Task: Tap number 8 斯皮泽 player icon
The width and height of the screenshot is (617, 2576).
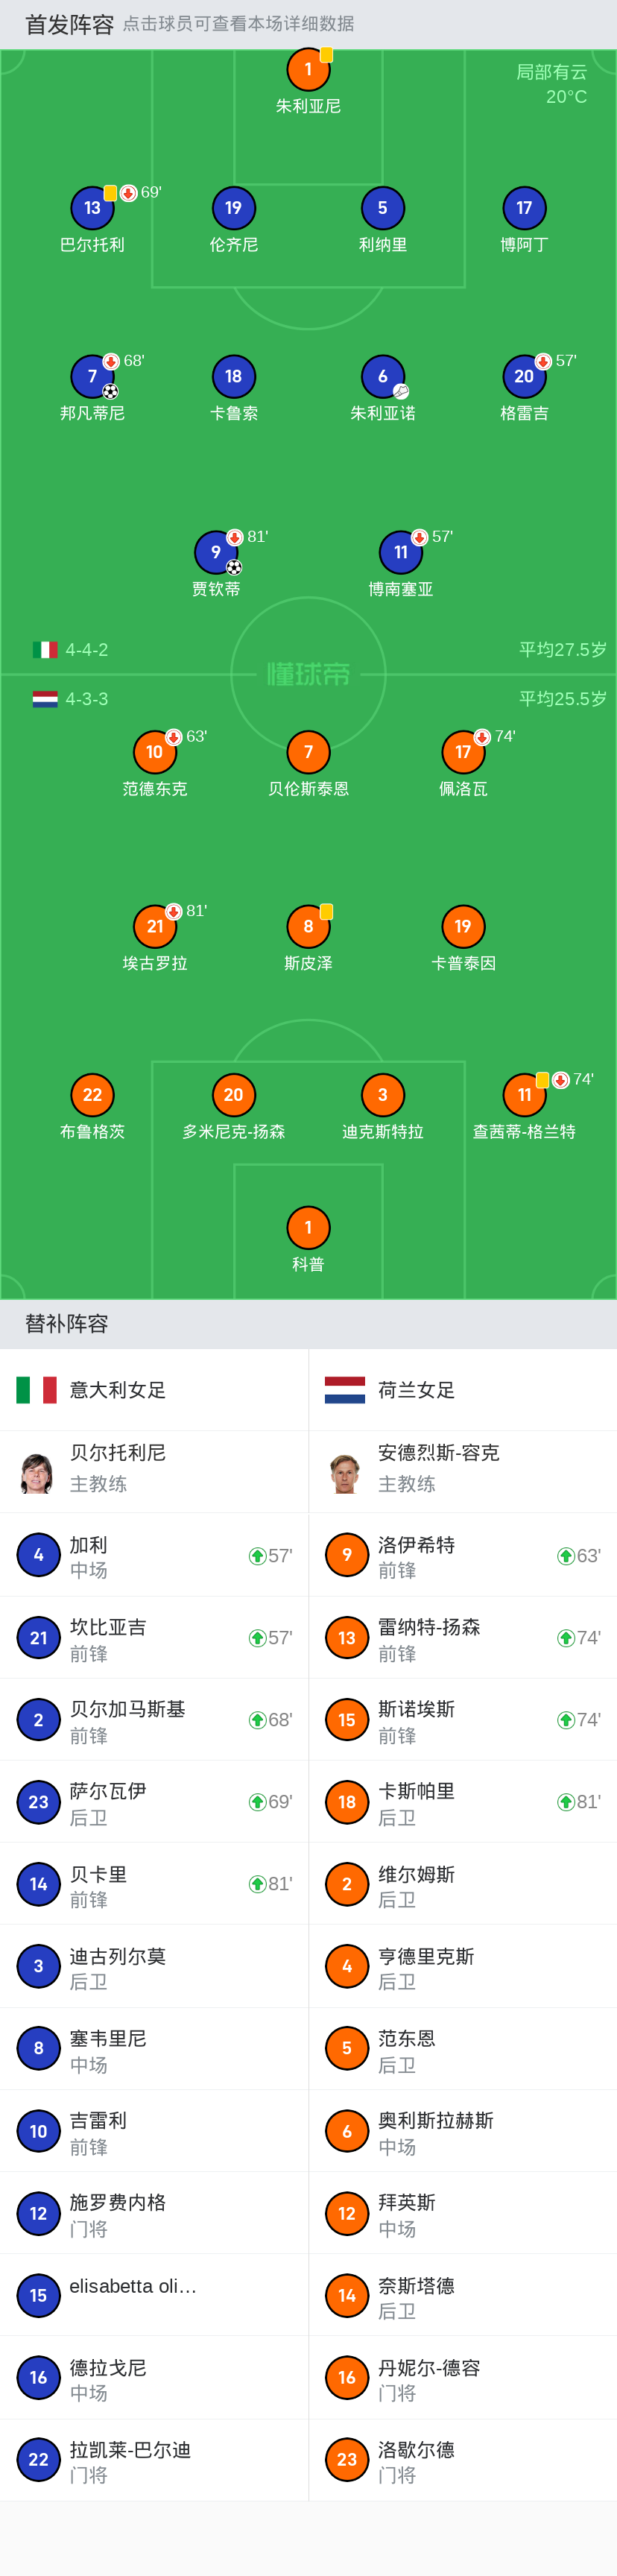Action: (308, 927)
